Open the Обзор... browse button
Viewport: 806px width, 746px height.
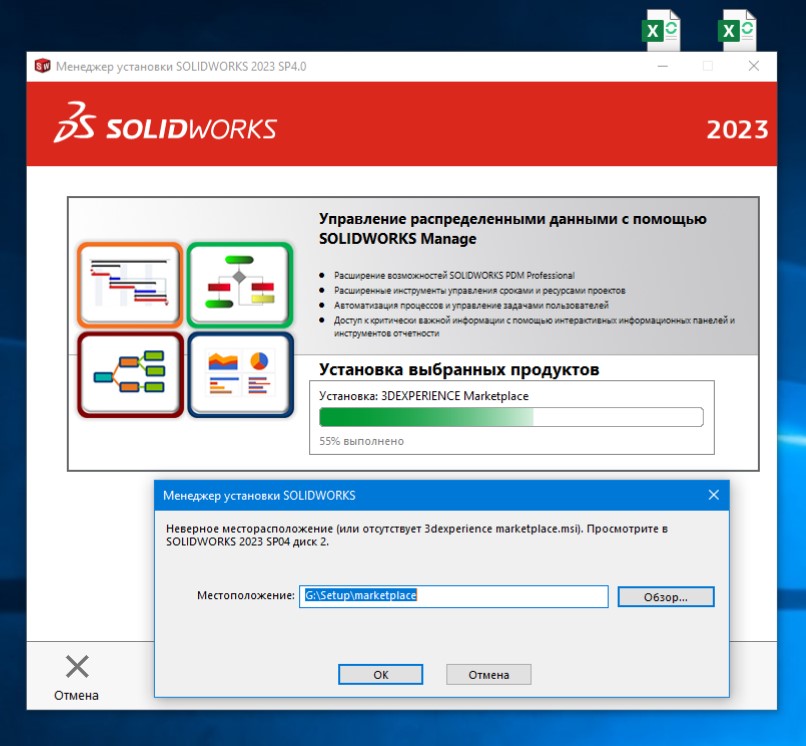pos(666,597)
